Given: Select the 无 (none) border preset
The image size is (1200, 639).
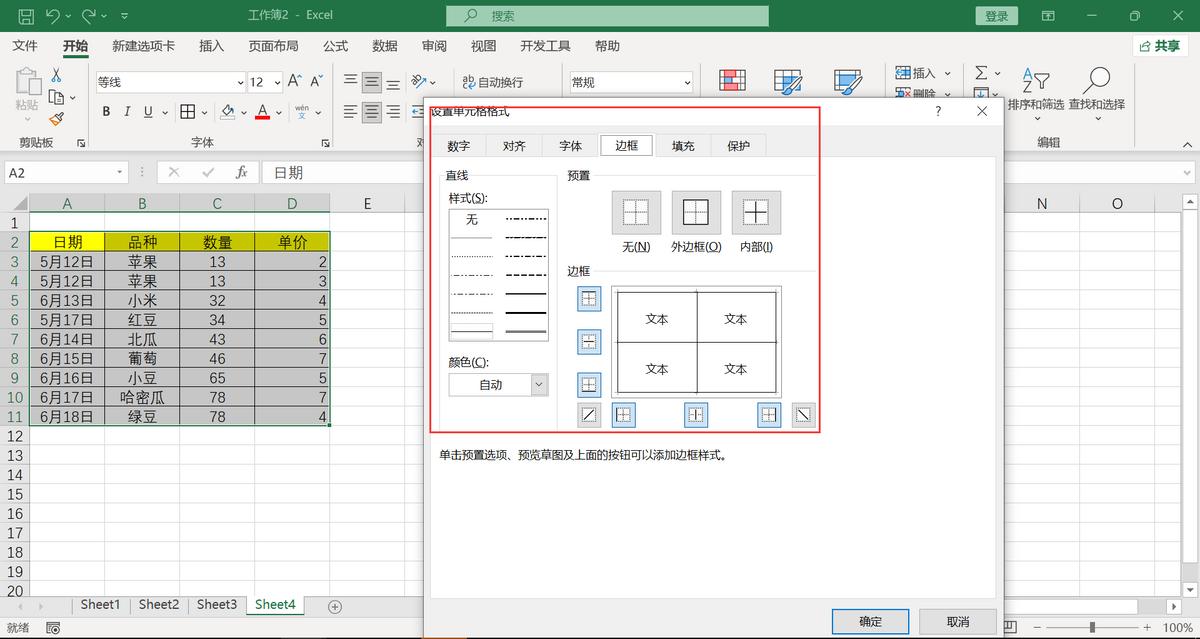Looking at the screenshot, I should coord(638,212).
